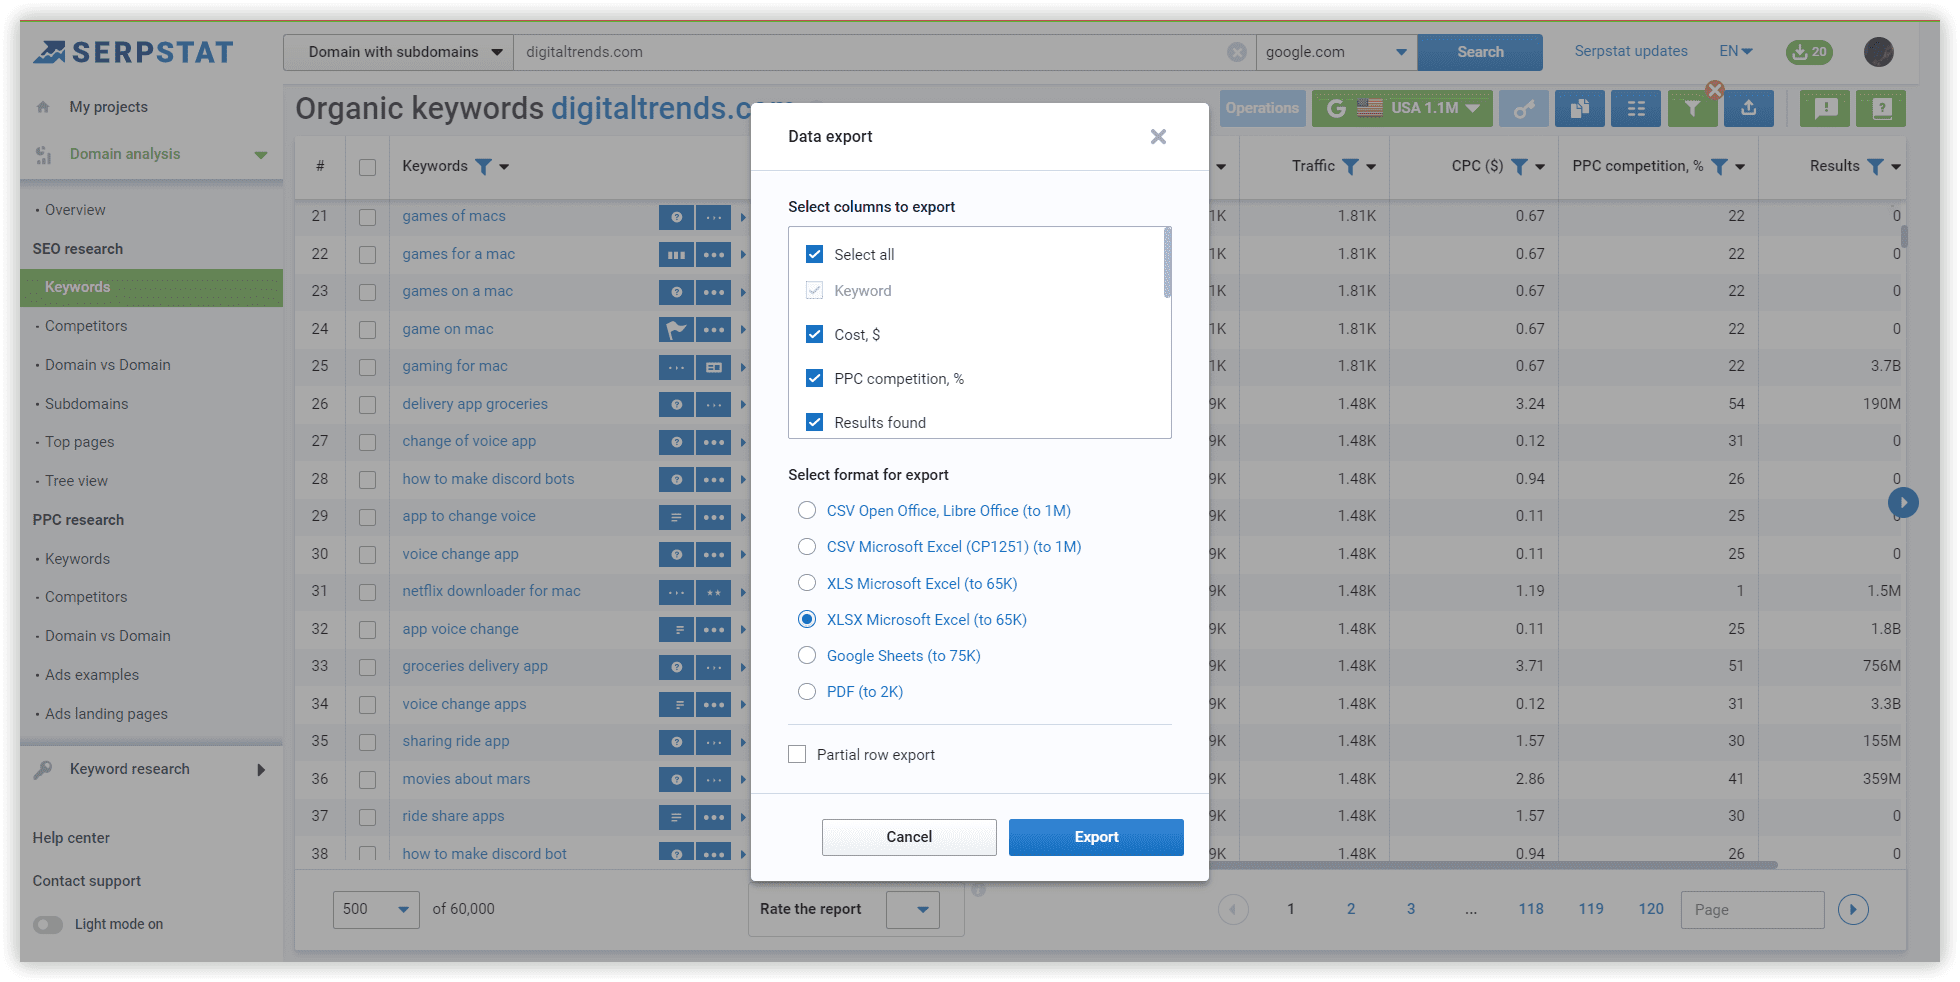Open SEO research Competitors
Viewport: 1960px width, 982px height.
point(86,326)
